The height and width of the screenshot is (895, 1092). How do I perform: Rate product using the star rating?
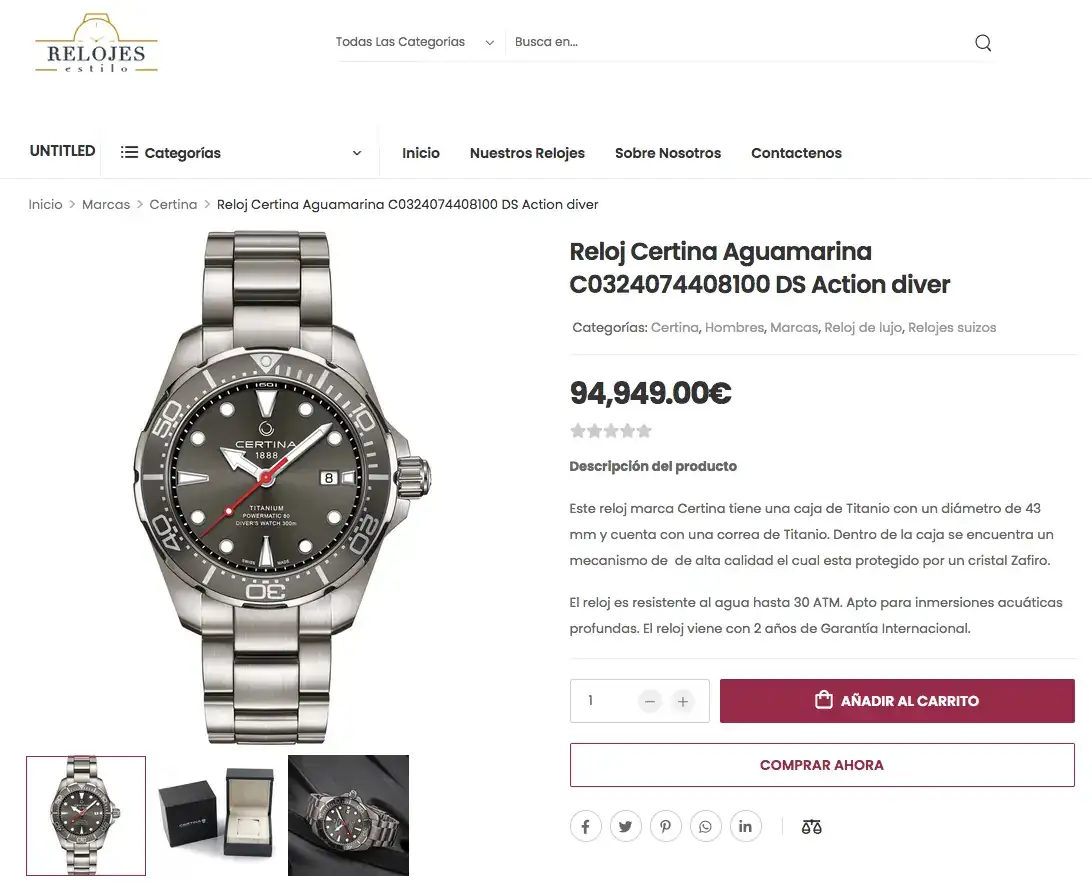(x=611, y=431)
